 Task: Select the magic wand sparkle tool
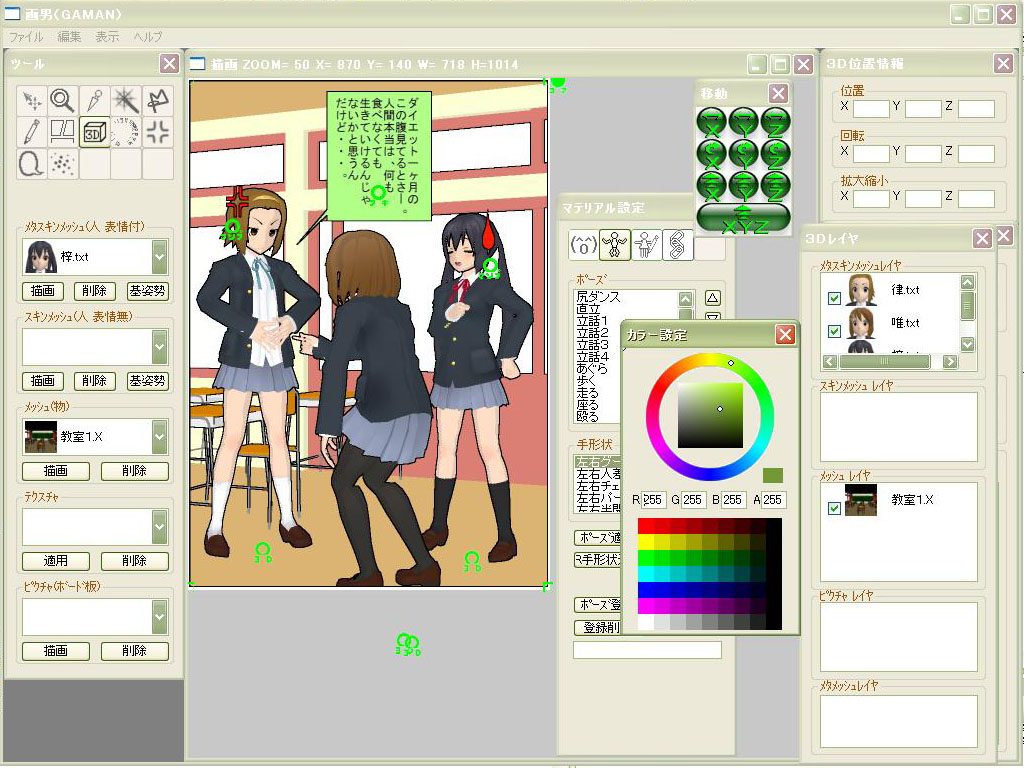(126, 101)
